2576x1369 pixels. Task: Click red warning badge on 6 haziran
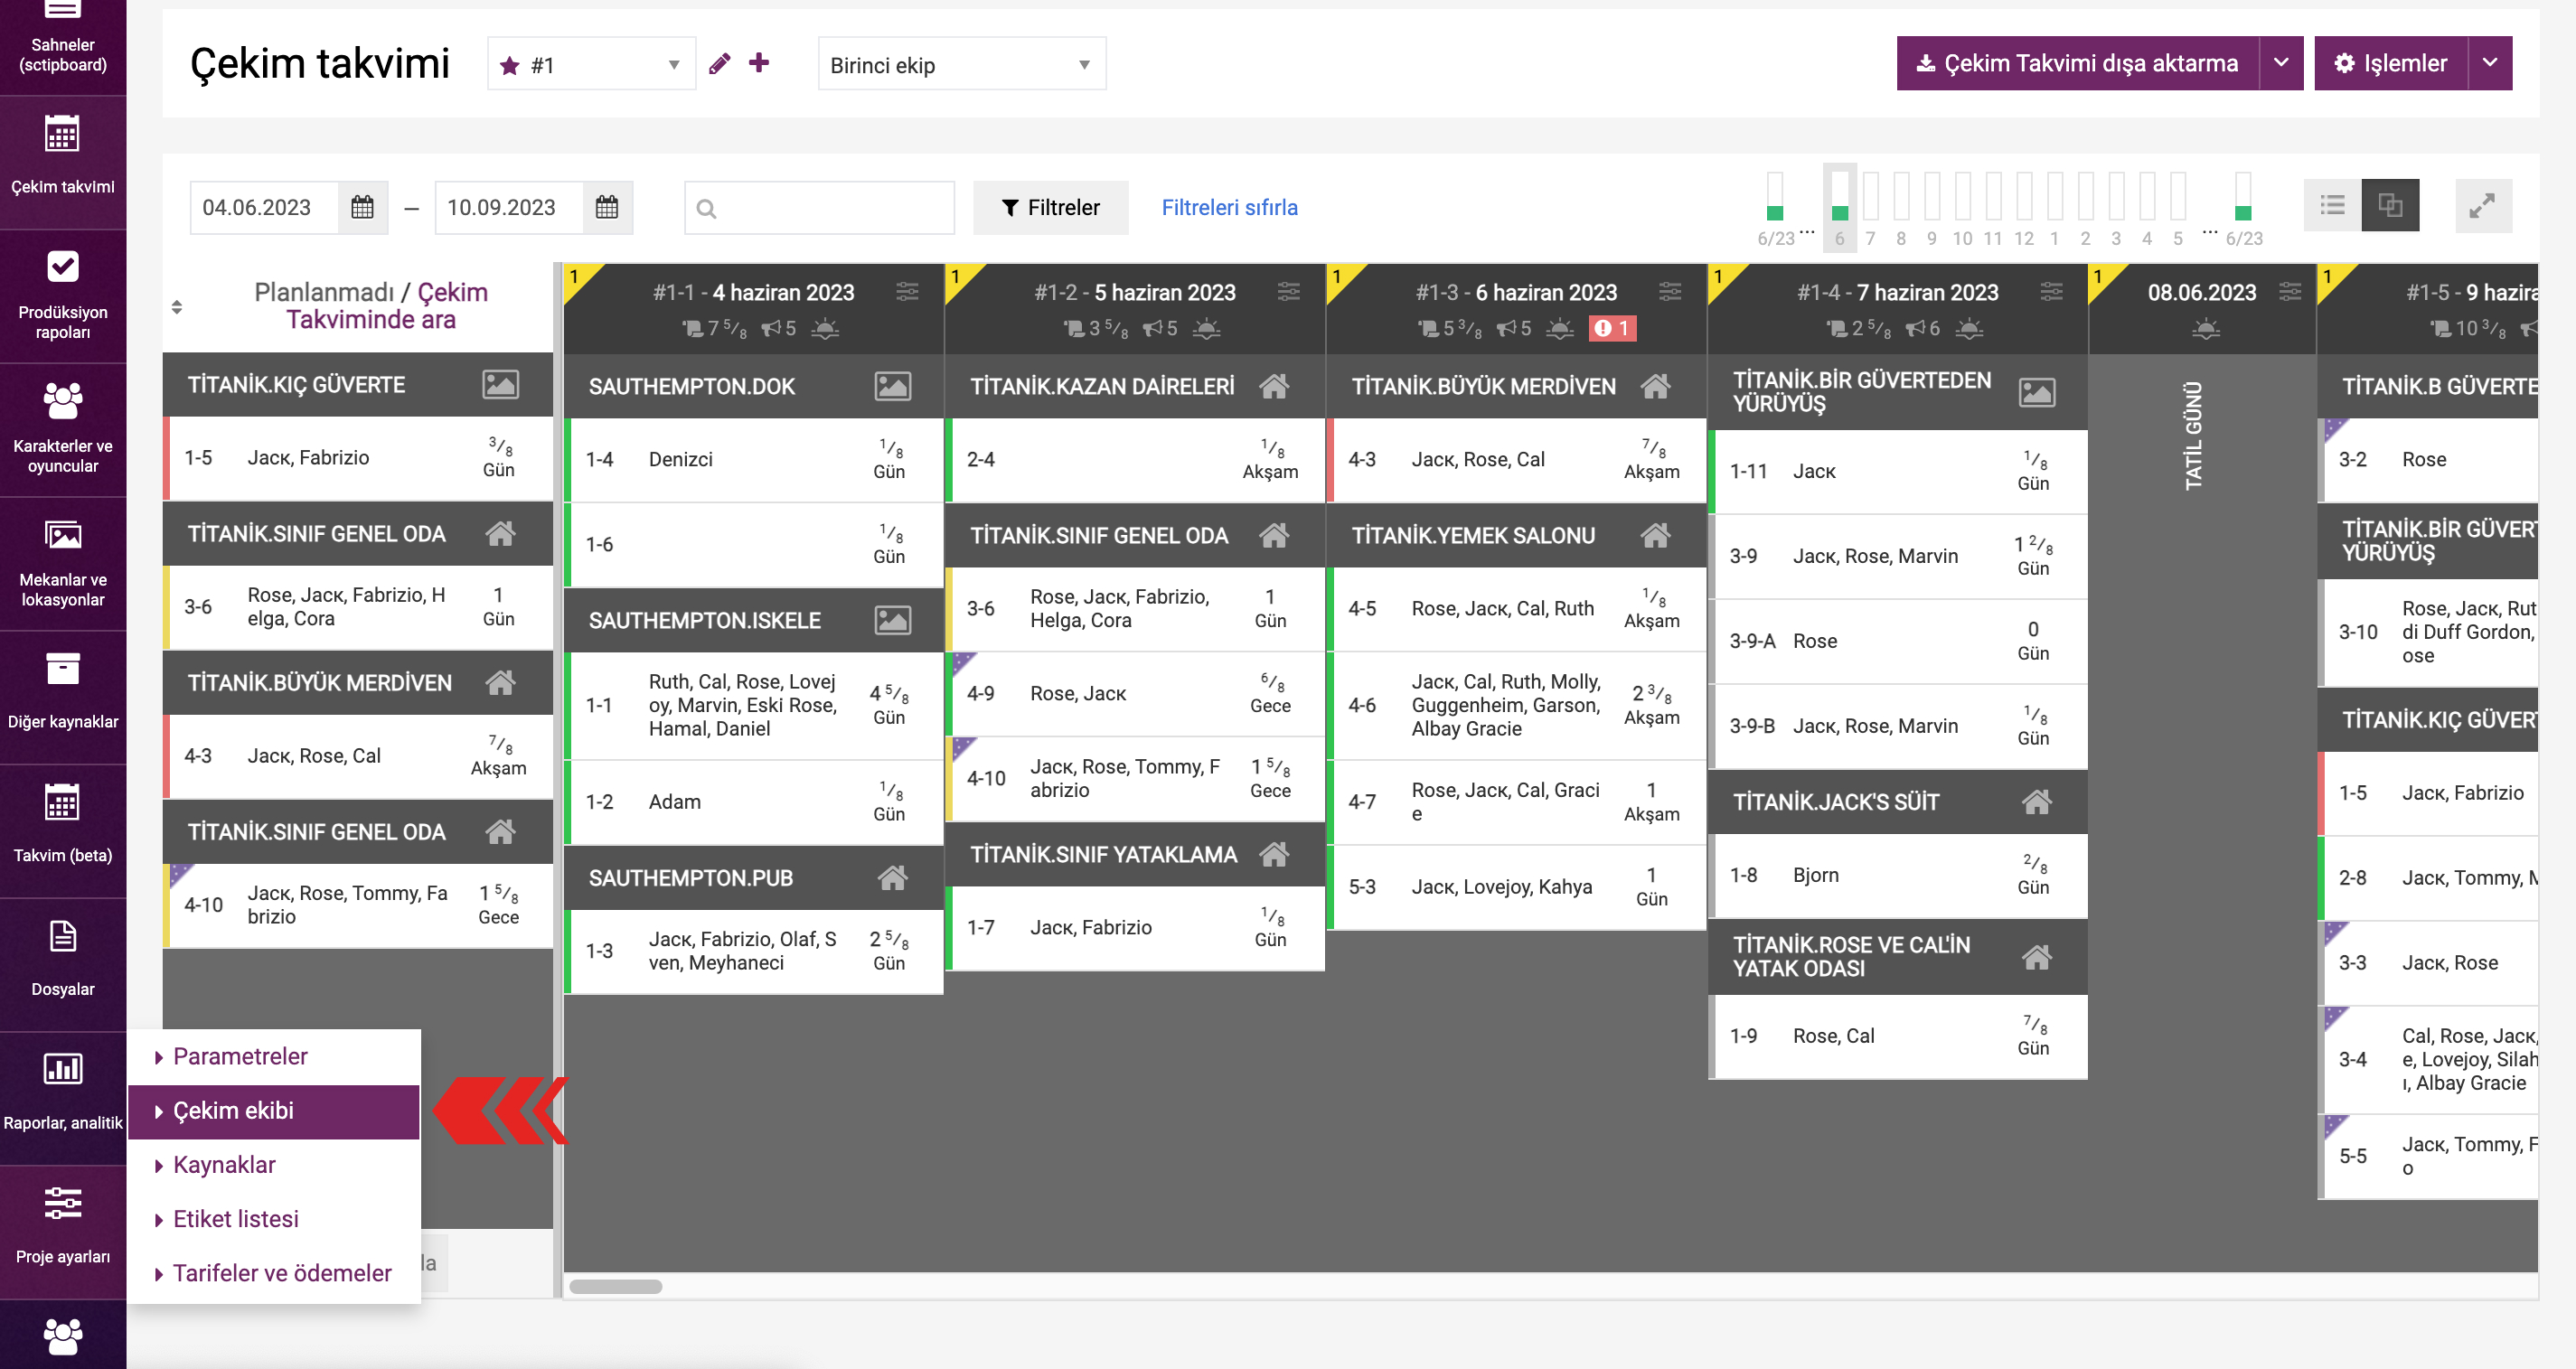[x=1612, y=328]
